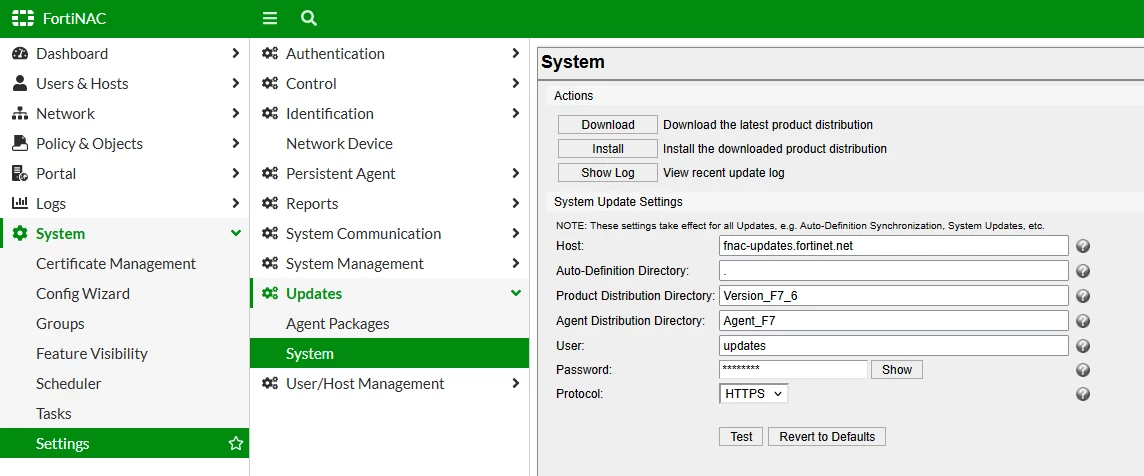
Task: Click the Download button
Action: tap(608, 125)
